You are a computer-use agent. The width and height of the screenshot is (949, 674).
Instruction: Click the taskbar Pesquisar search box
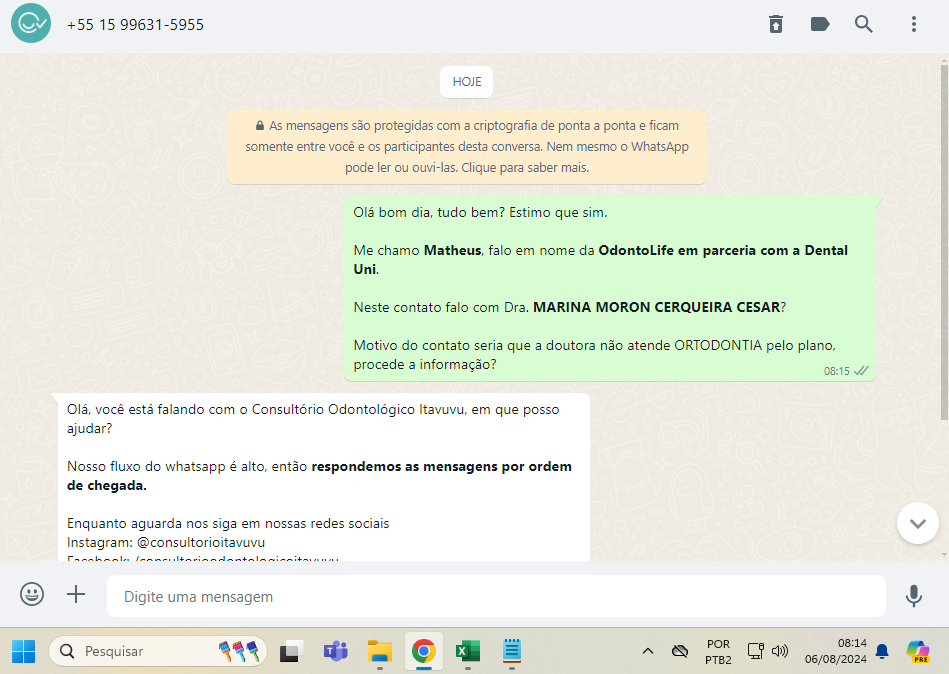(x=158, y=652)
